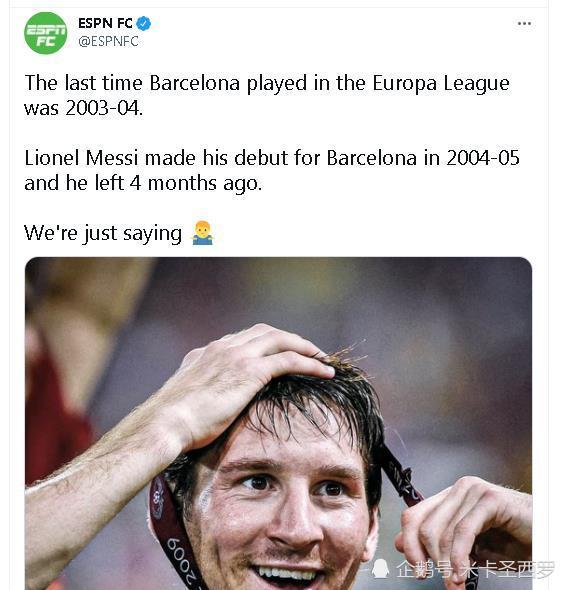Open the @ESPNFC handle link
The width and height of the screenshot is (569, 590).
click(108, 41)
